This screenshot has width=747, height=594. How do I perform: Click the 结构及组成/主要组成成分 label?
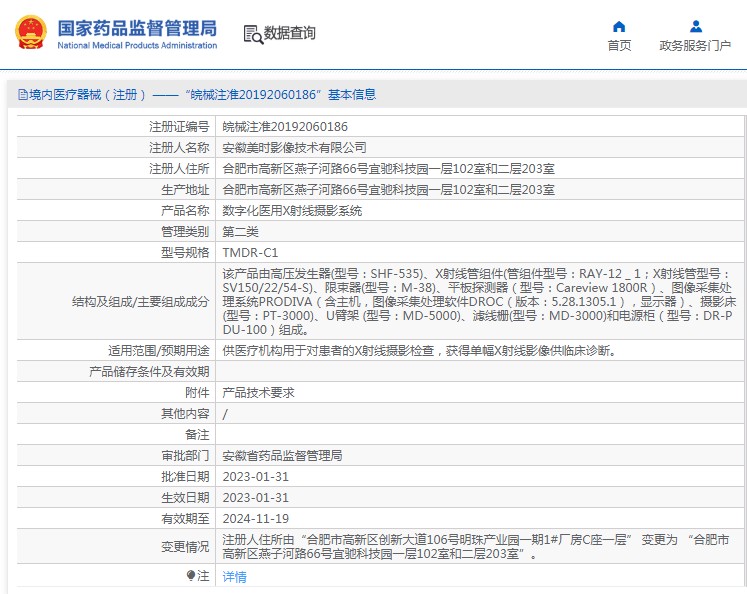[141, 302]
